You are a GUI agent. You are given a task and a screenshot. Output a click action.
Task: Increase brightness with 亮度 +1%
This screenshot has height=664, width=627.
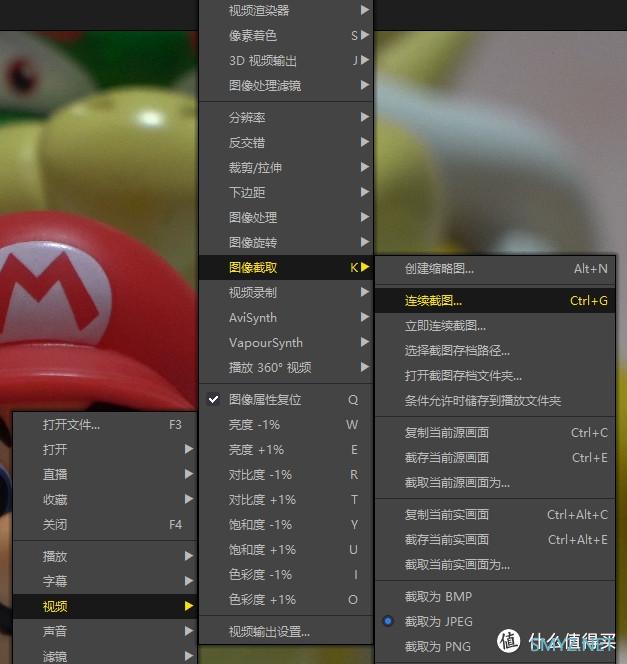pos(256,449)
